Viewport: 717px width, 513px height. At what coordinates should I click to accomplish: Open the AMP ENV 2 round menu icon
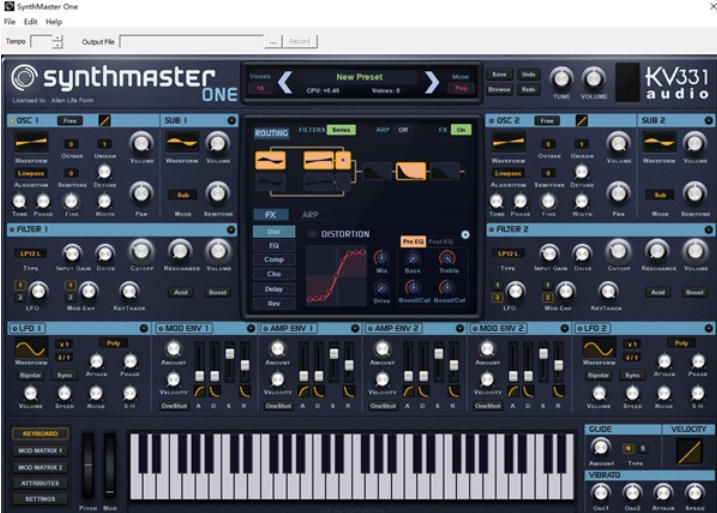coord(460,328)
